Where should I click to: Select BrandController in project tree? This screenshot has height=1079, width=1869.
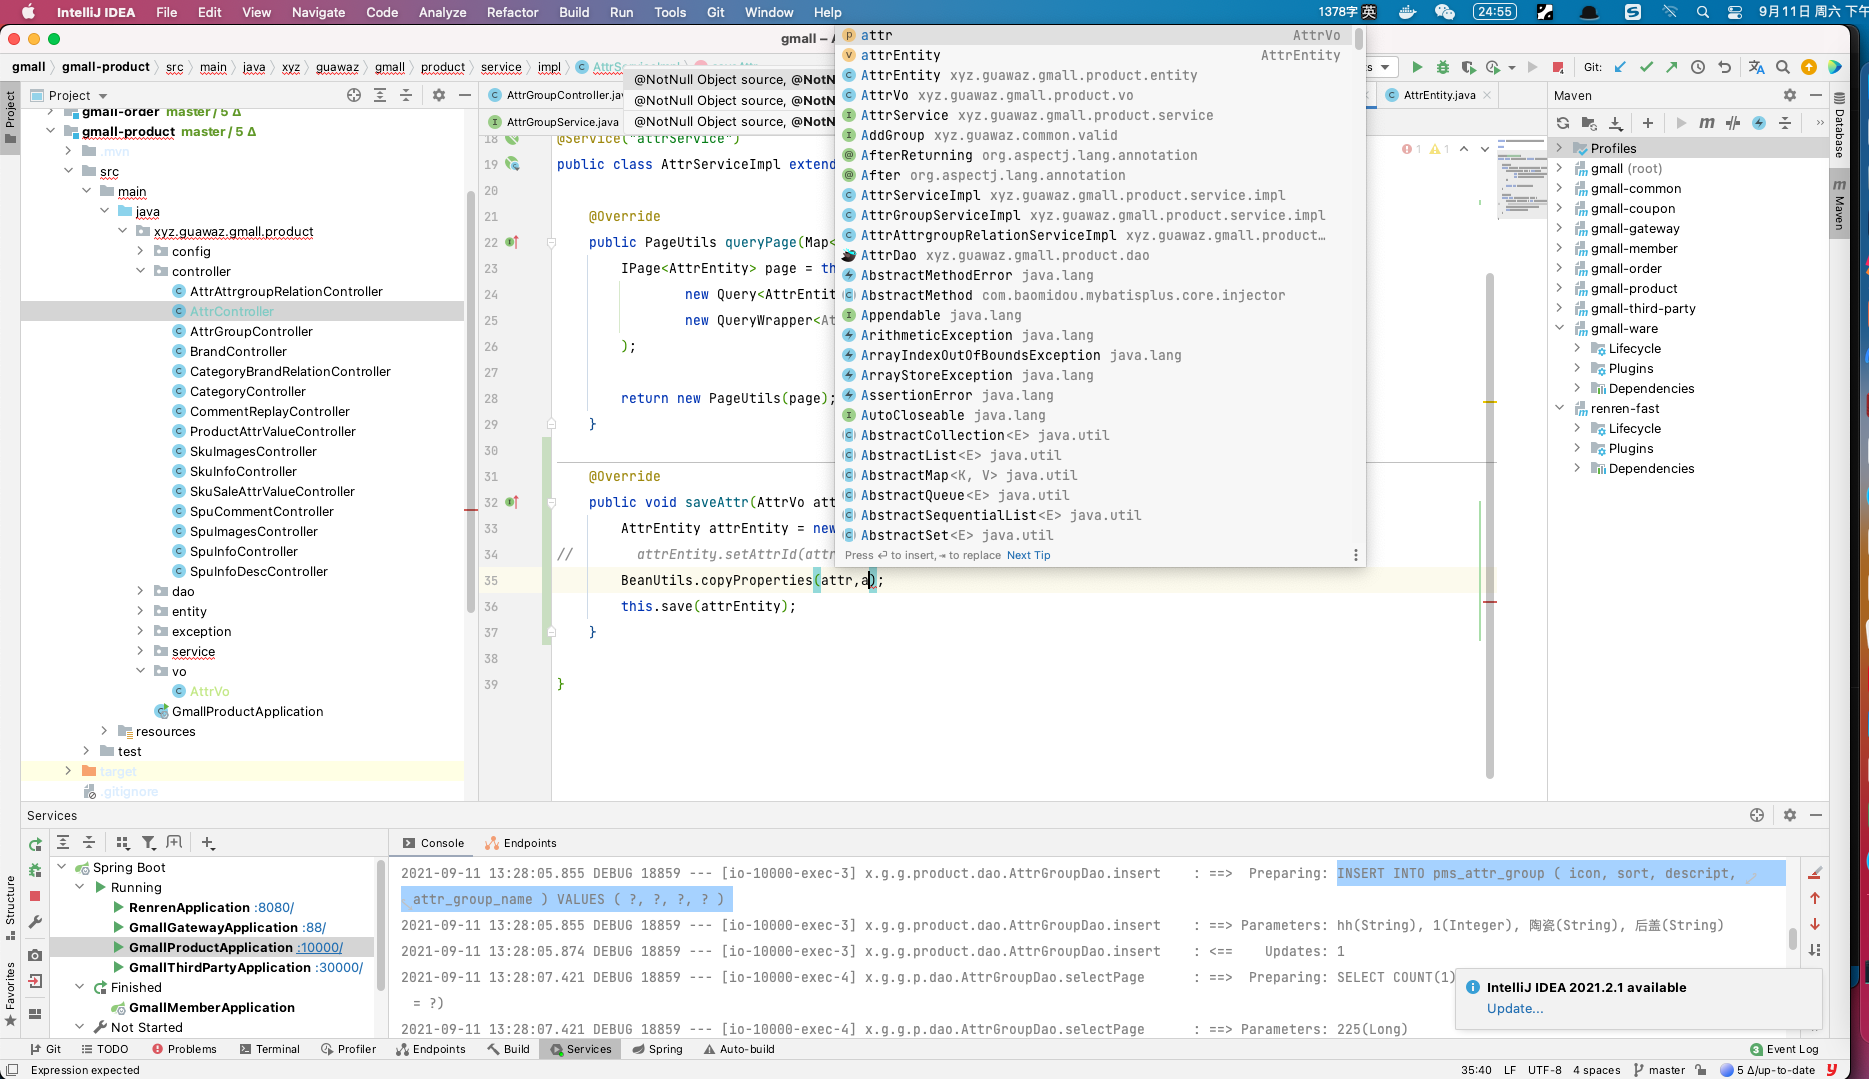click(238, 351)
